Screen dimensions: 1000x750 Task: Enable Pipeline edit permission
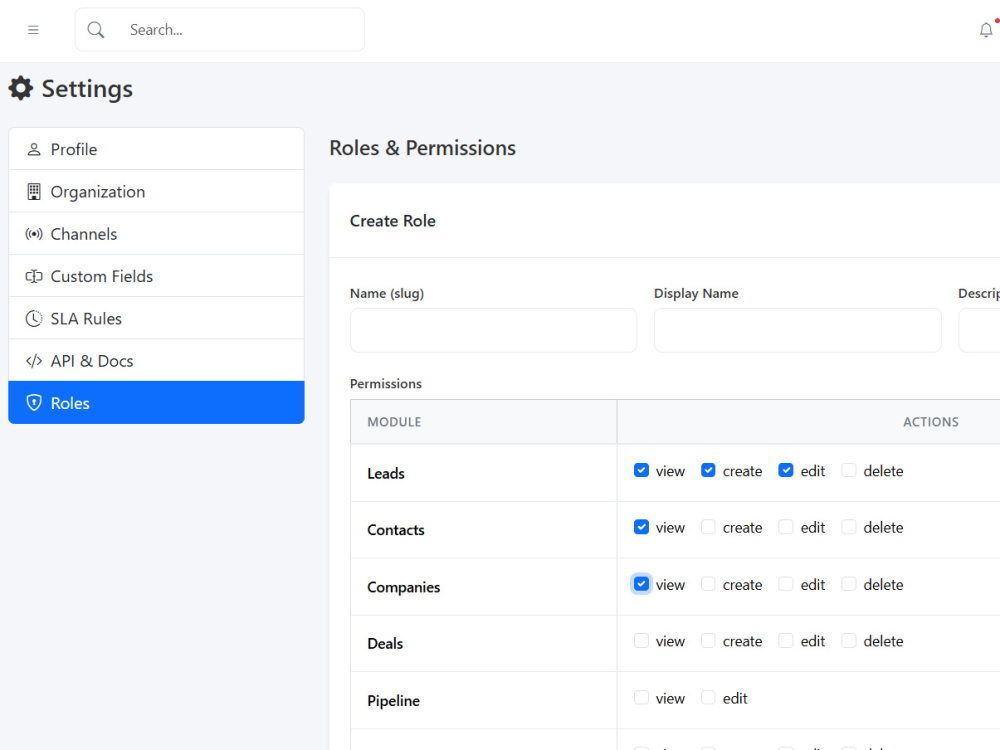pos(708,698)
